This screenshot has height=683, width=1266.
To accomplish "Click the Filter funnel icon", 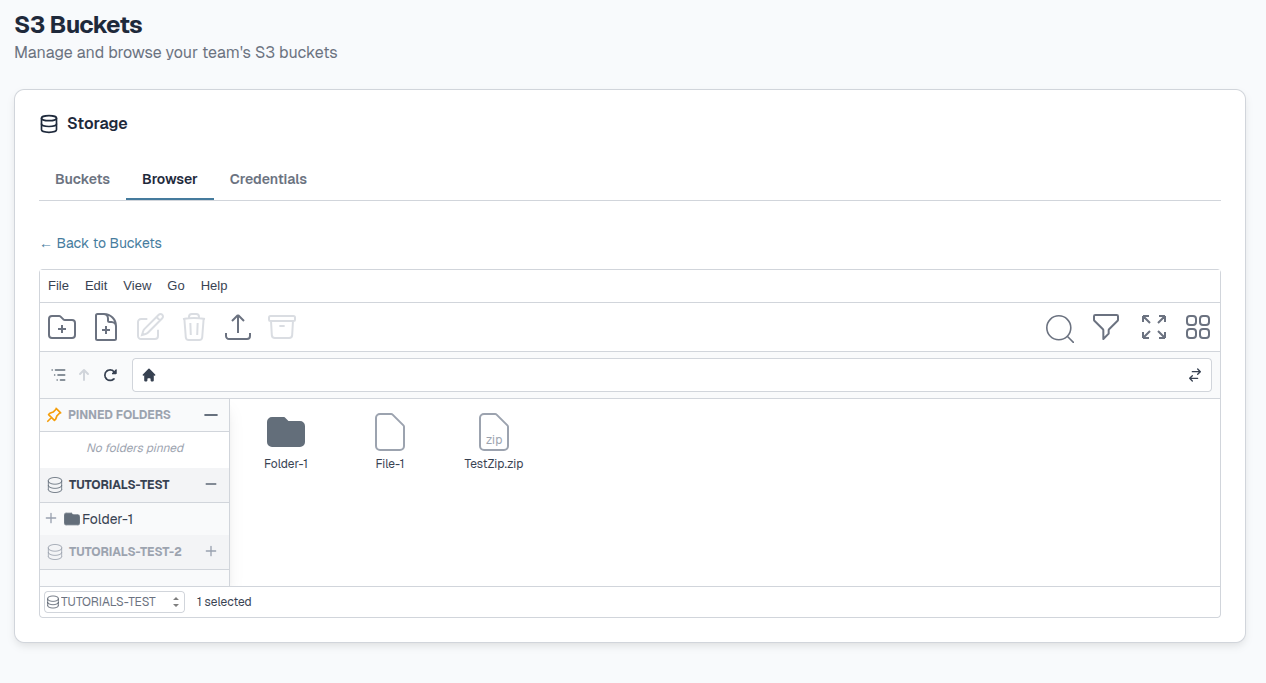I will [x=1105, y=327].
